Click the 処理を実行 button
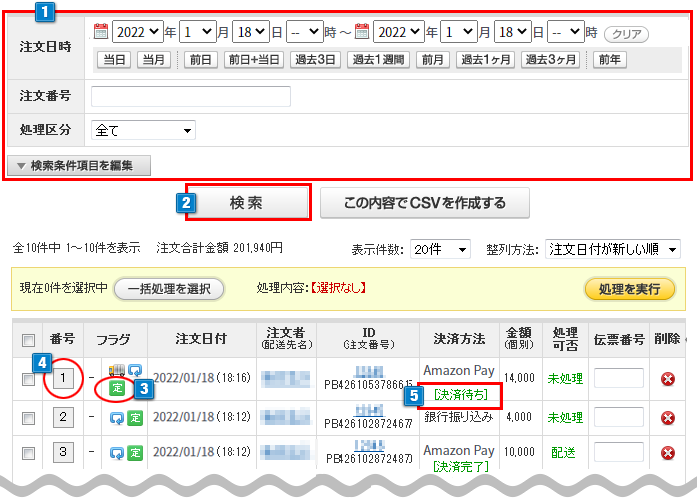 [629, 289]
